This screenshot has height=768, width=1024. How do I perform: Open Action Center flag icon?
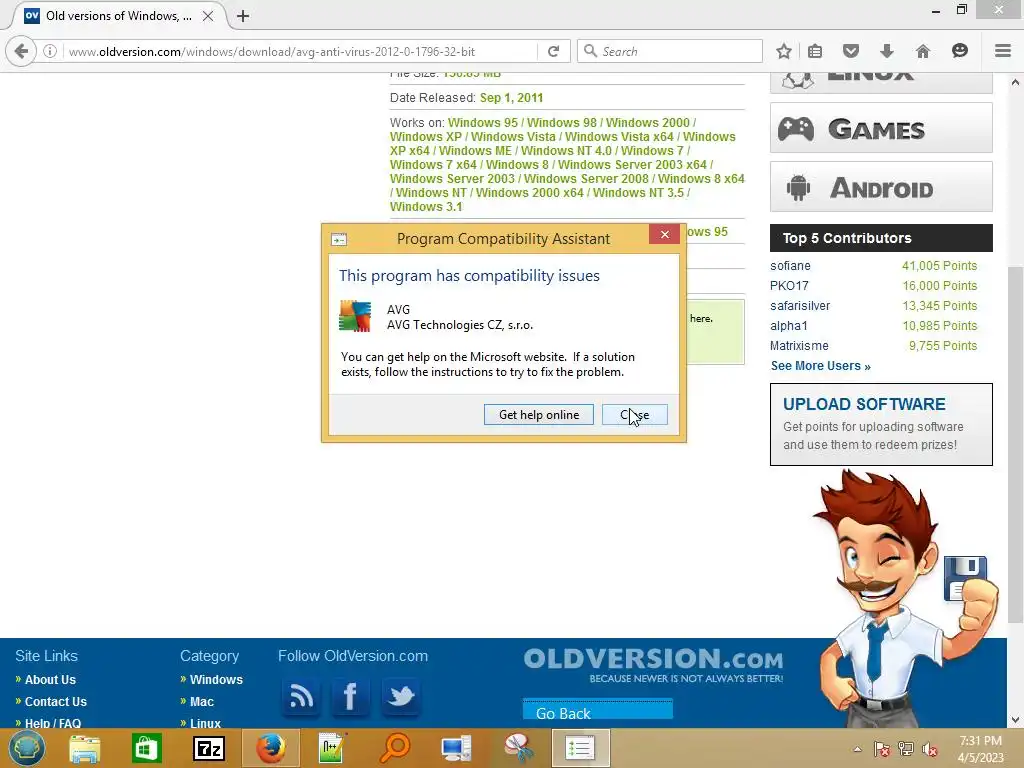point(881,749)
